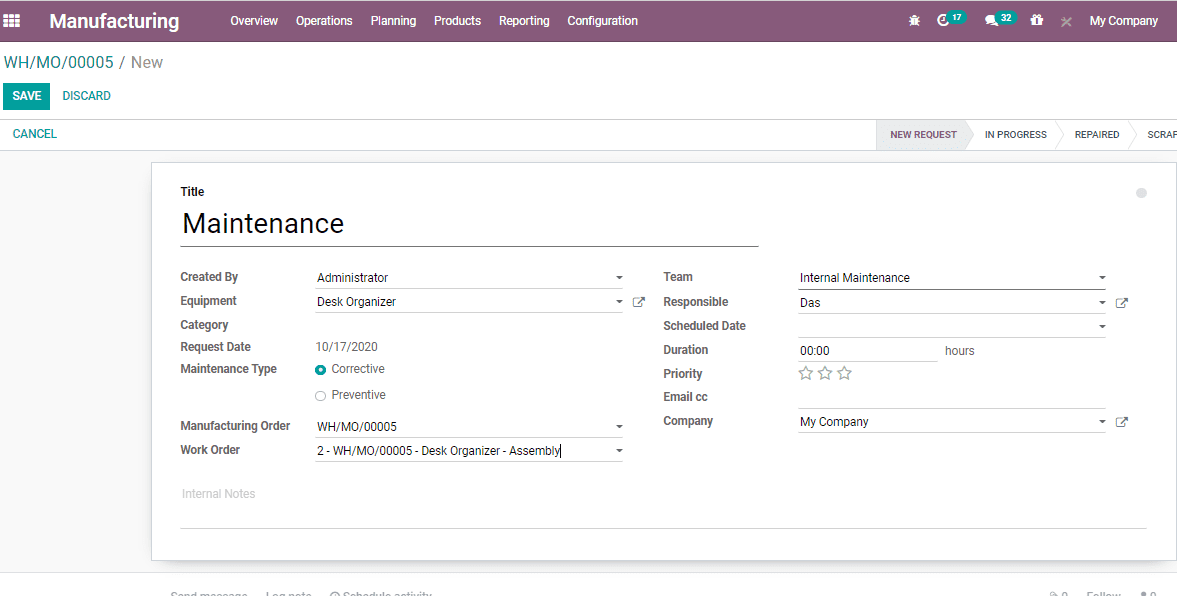Open My Company record via external link icon
Viewport: 1177px width, 596px height.
(1122, 421)
